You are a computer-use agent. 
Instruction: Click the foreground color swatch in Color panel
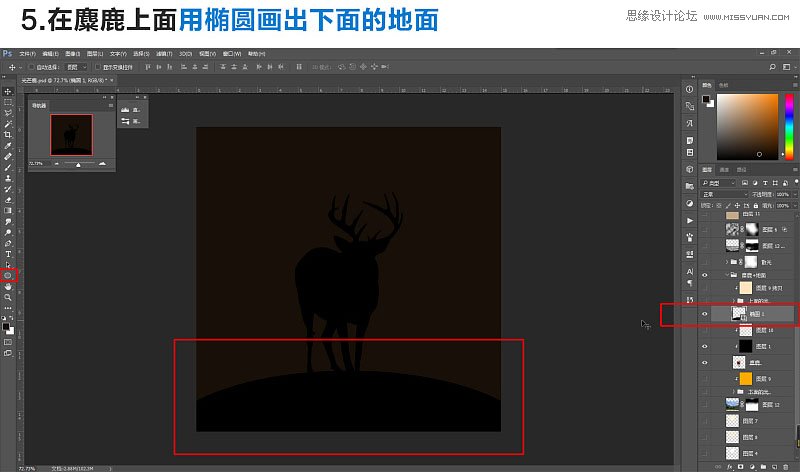point(706,98)
